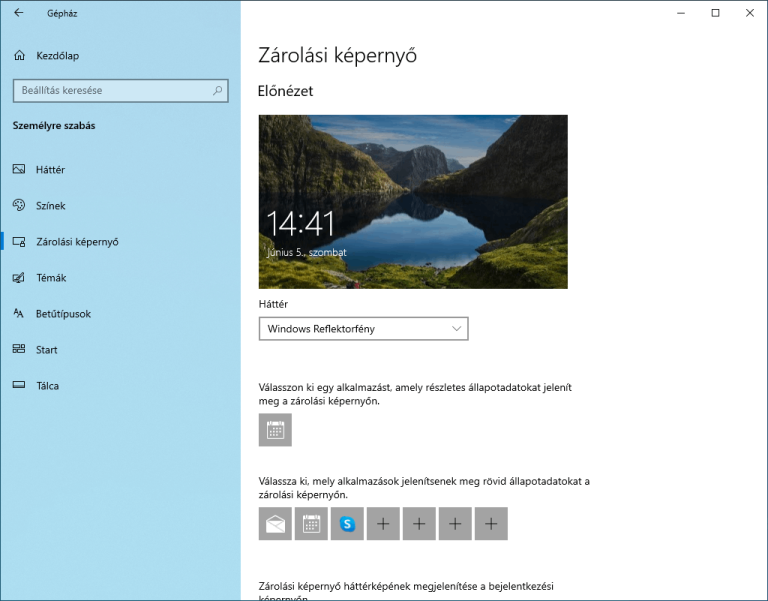Close the Gépház window

[x=750, y=13]
